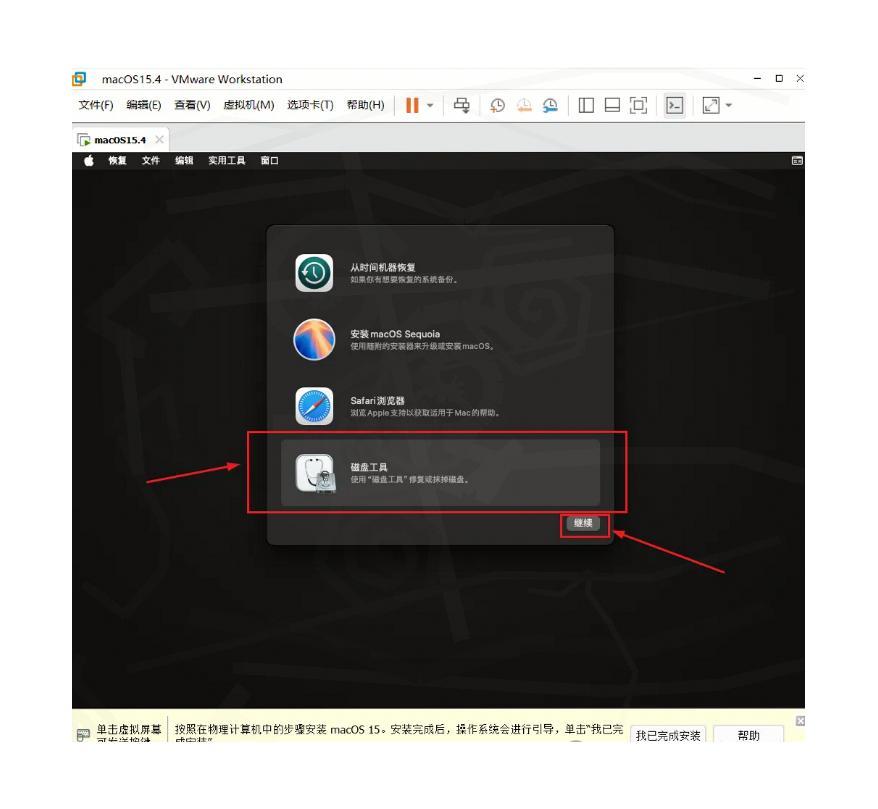
Task: Open the 查看(V) menu
Action: 192,105
